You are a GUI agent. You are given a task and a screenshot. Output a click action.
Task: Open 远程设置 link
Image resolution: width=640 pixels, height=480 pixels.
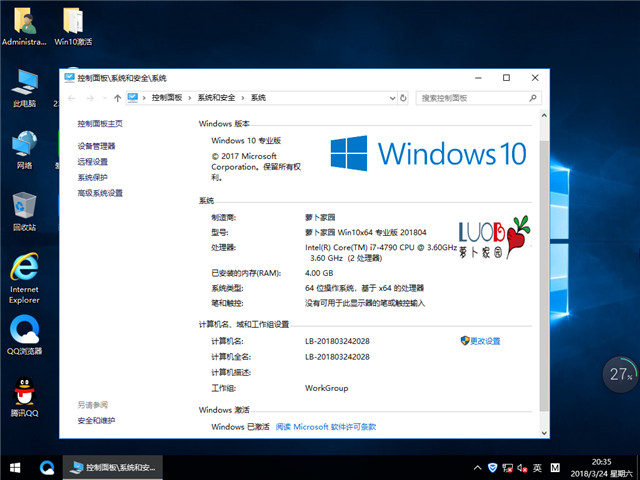[x=93, y=162]
